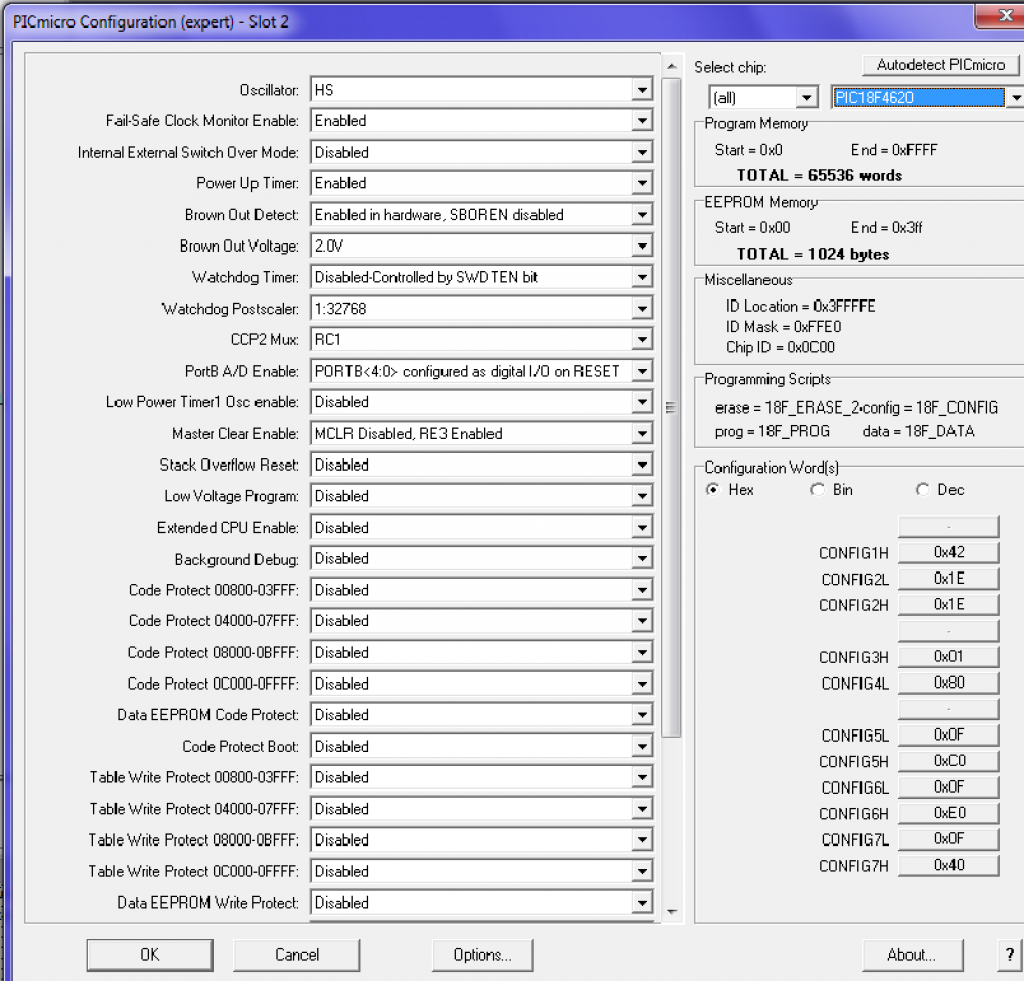1024x981 pixels.
Task: Click the CONFIG3H 0x01 value button
Action: click(x=948, y=656)
